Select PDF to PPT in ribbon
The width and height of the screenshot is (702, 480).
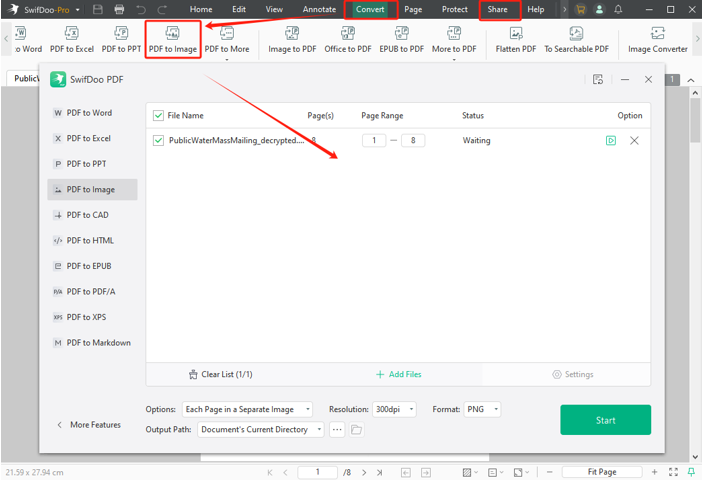121,39
